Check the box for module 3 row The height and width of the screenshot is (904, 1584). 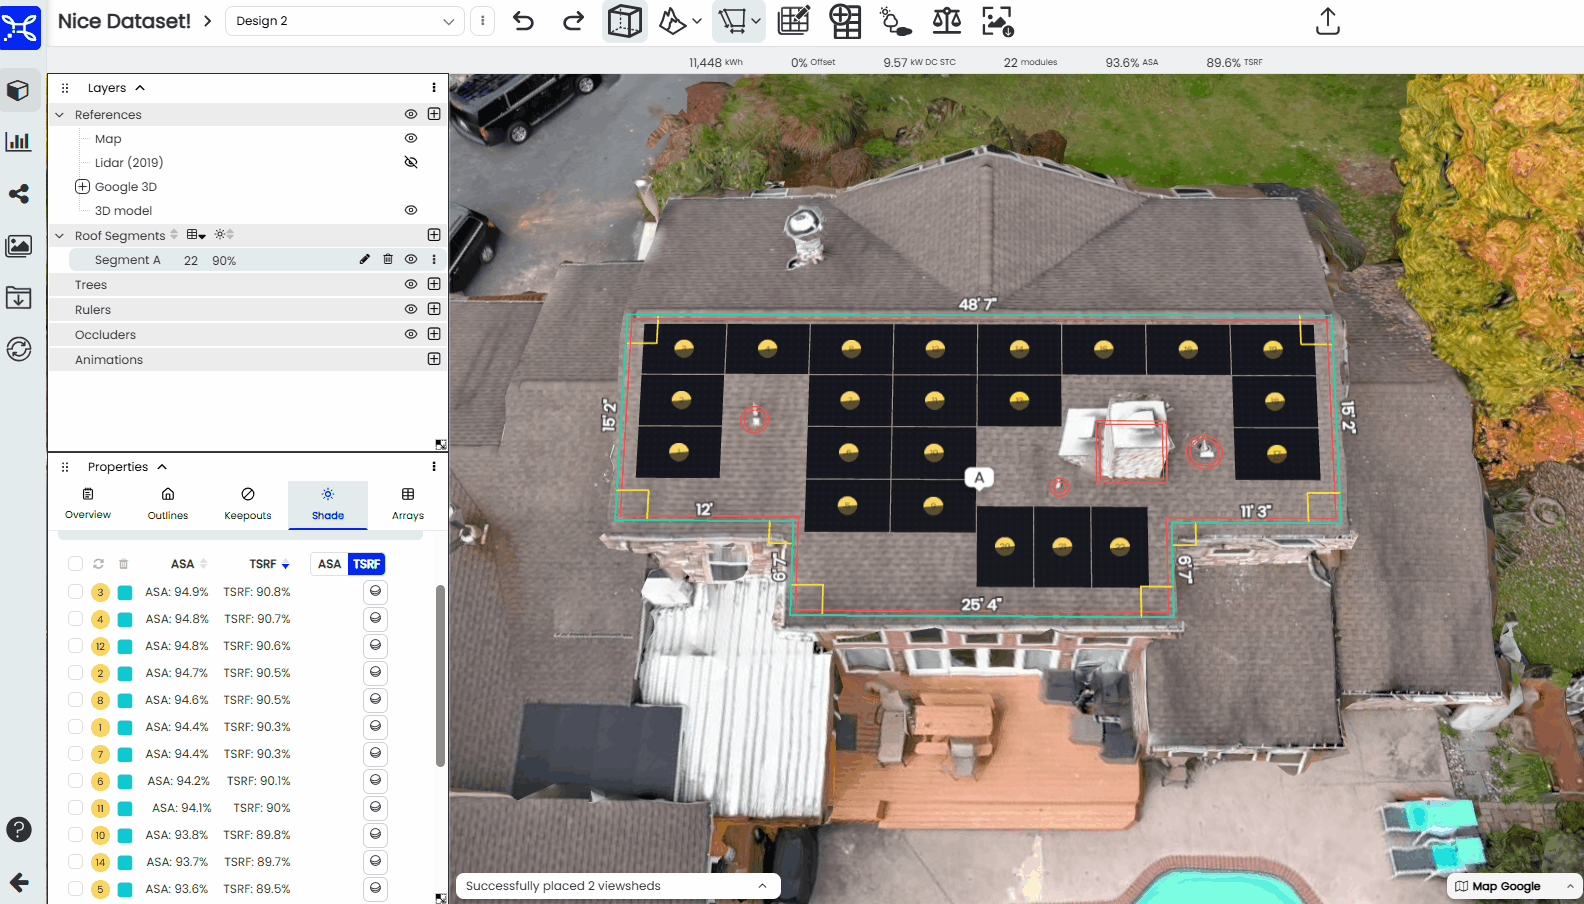(x=75, y=592)
